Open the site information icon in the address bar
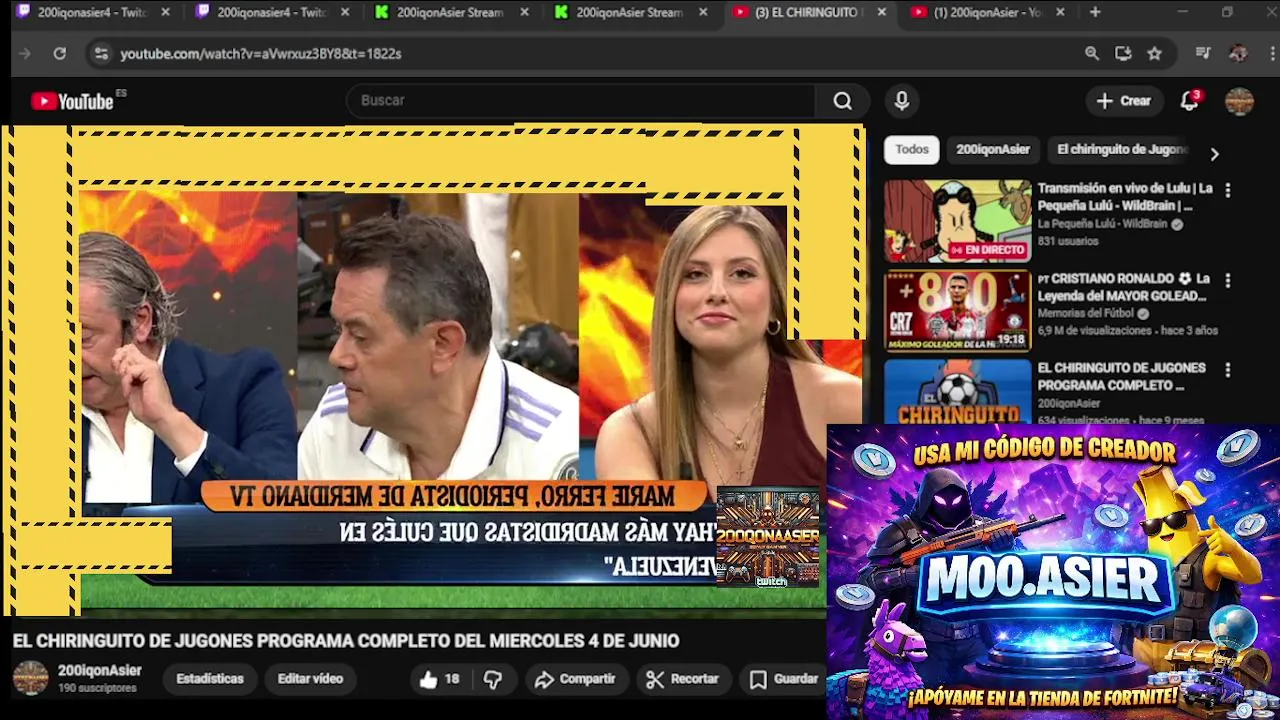 pyautogui.click(x=101, y=54)
